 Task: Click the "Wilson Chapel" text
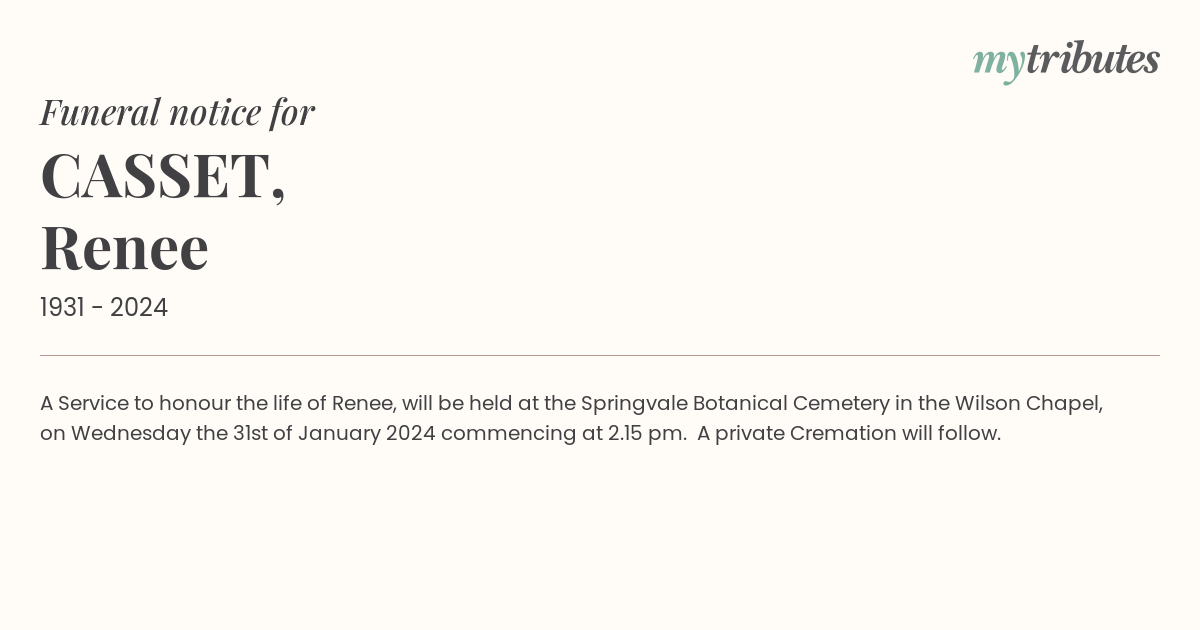[x=1028, y=403]
